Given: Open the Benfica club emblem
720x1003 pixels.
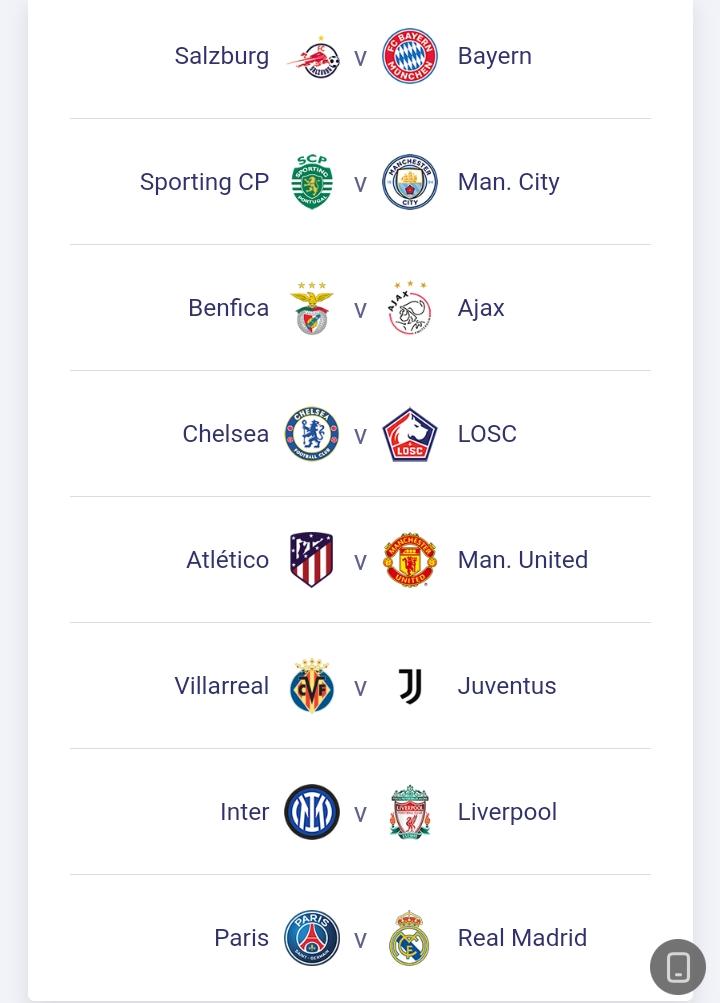Looking at the screenshot, I should [312, 308].
